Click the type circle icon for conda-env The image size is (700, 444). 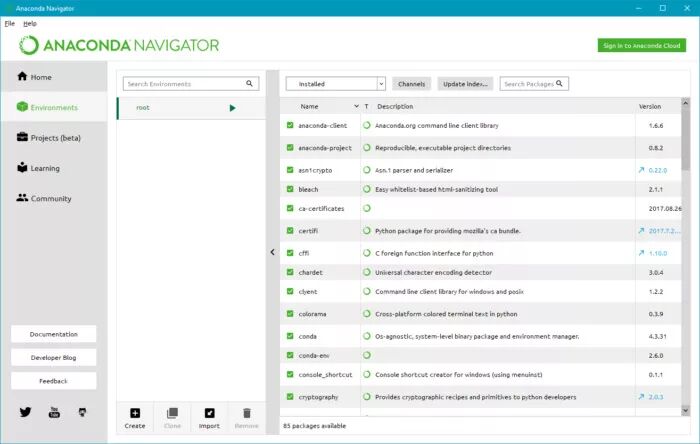[367, 355]
